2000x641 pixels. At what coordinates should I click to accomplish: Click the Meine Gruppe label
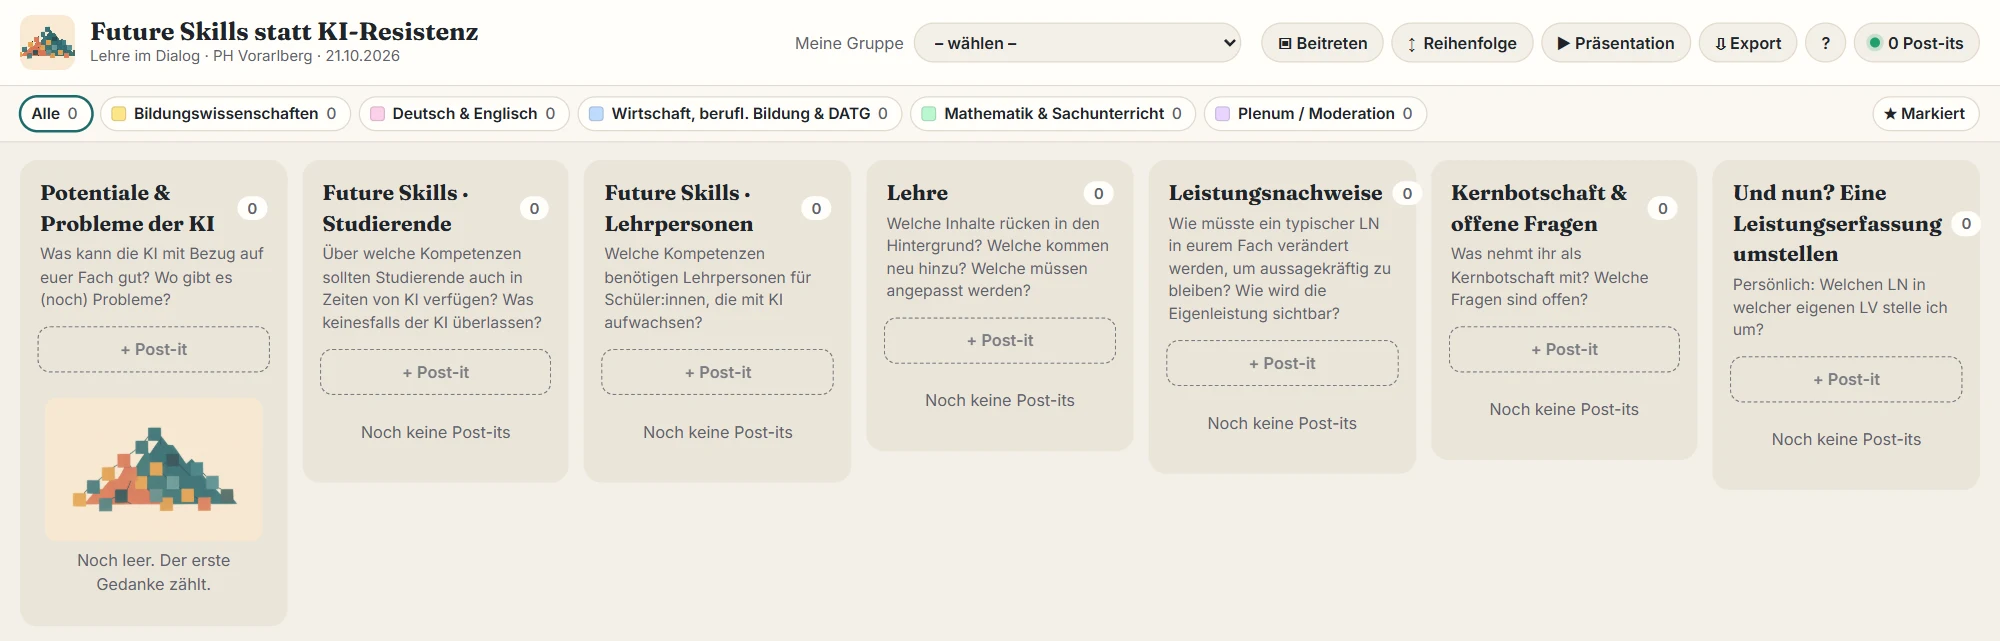tap(849, 43)
